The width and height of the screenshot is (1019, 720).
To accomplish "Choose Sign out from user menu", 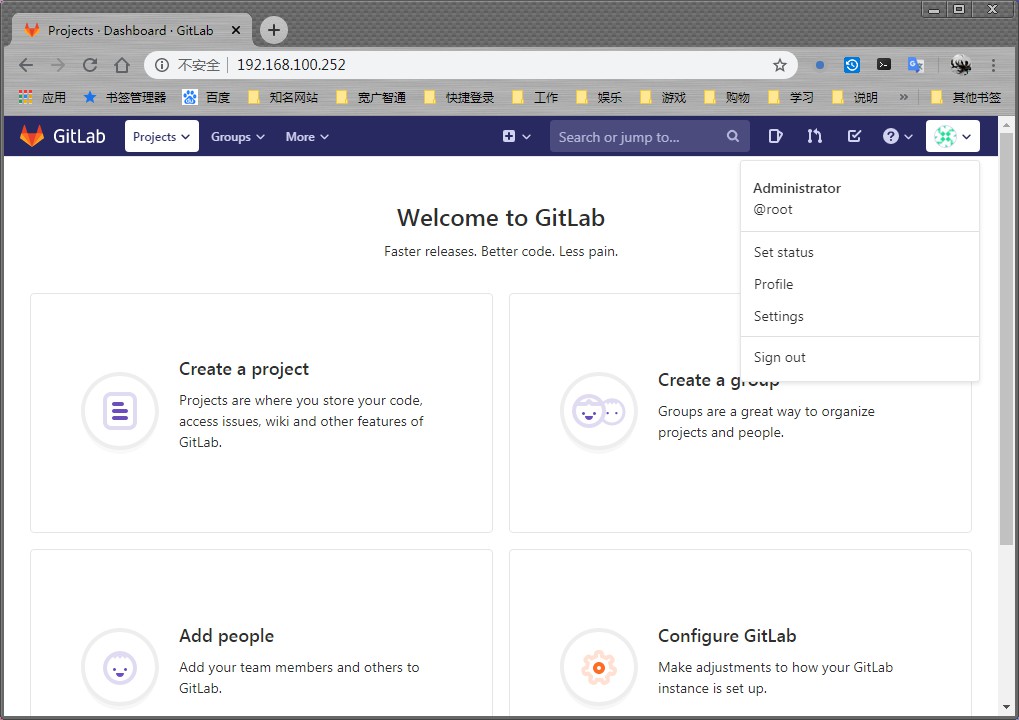I will click(859, 357).
